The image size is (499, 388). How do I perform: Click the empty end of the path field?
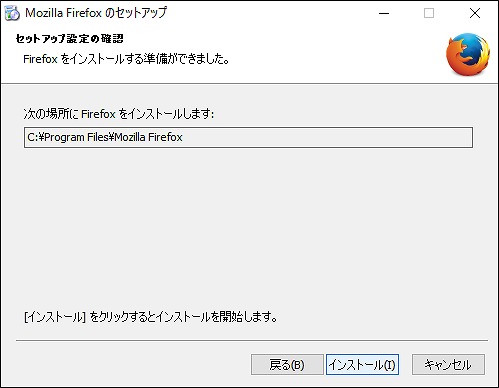pos(327,137)
